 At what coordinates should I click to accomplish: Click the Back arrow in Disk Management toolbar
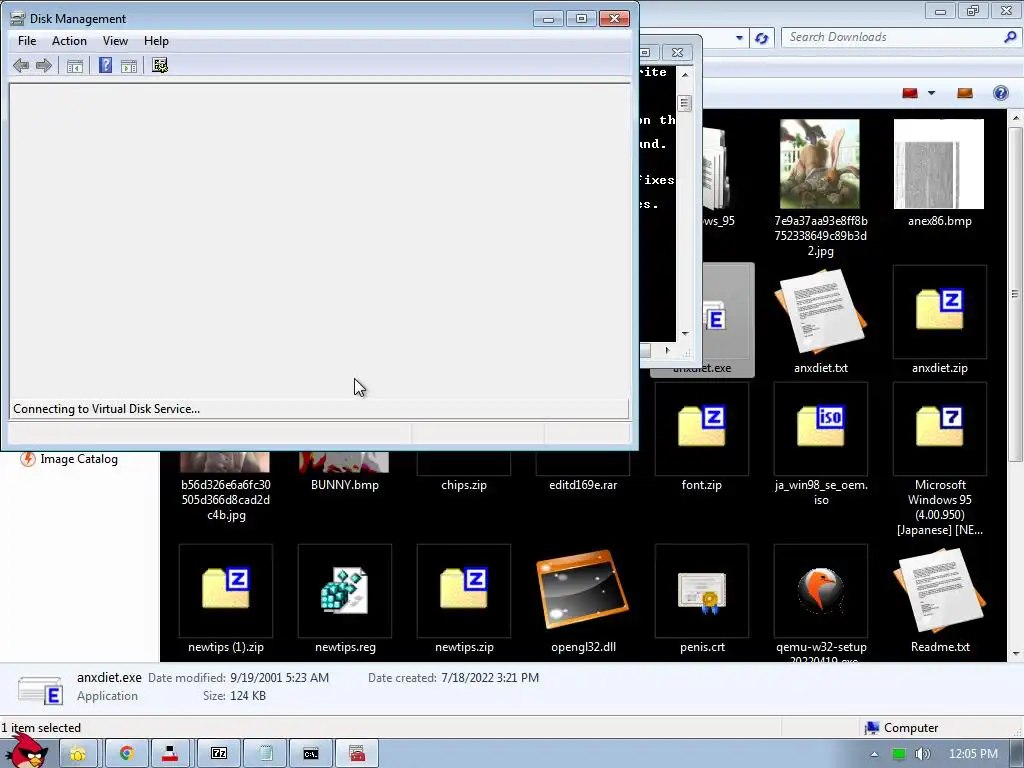coord(21,65)
